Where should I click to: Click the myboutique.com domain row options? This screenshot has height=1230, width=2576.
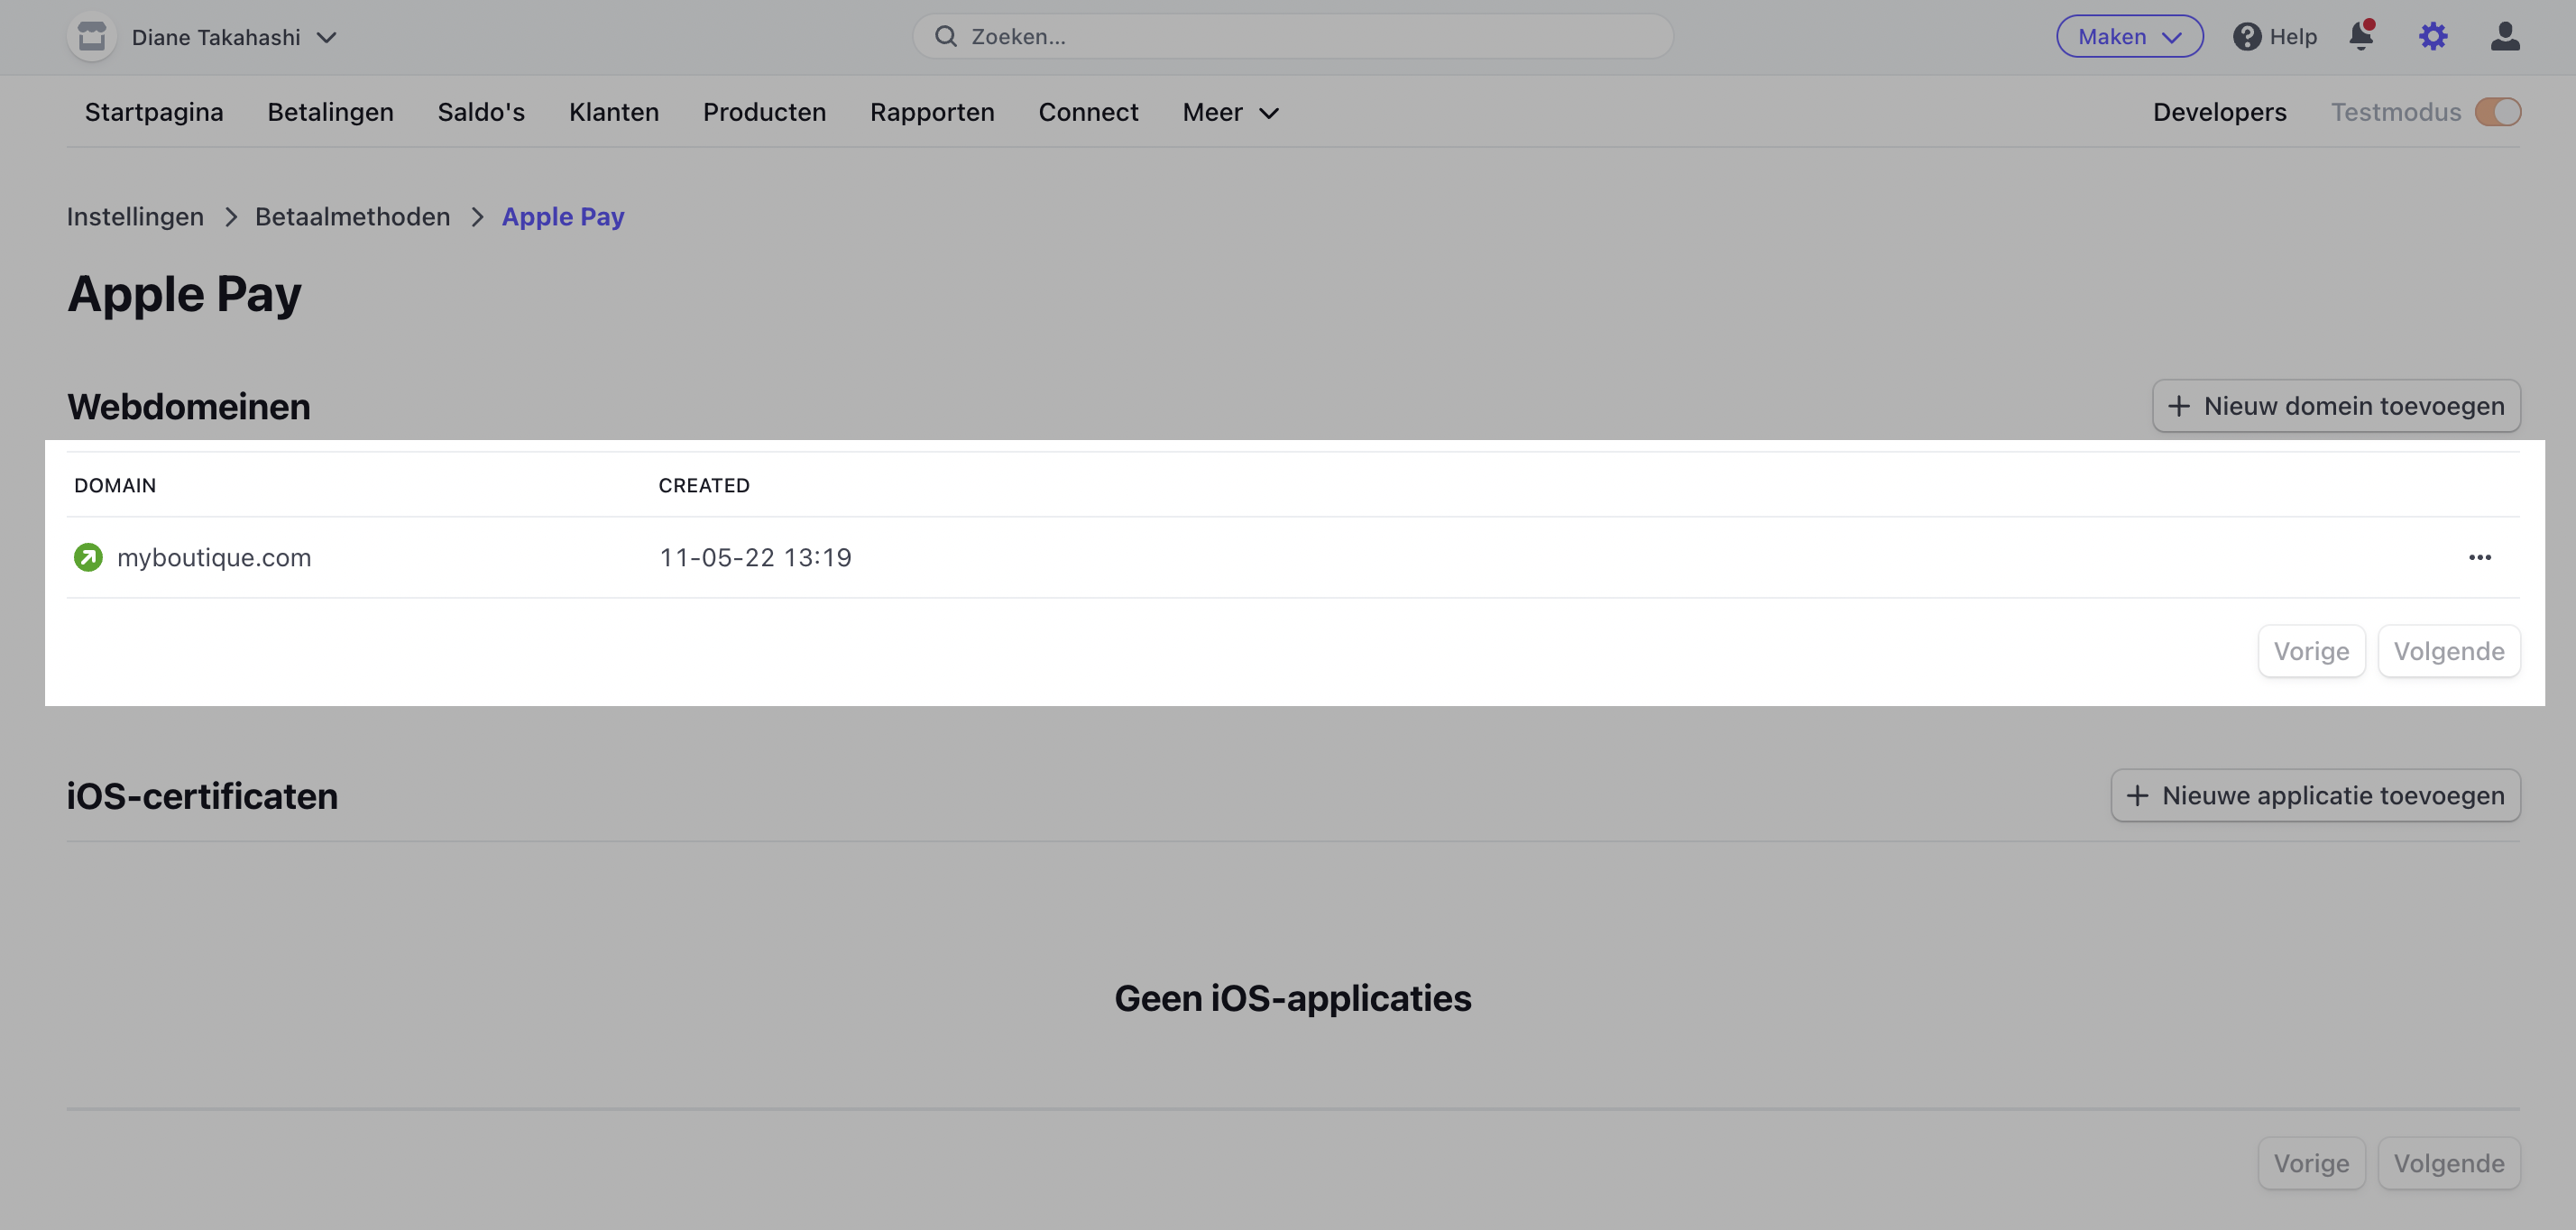tap(2480, 556)
